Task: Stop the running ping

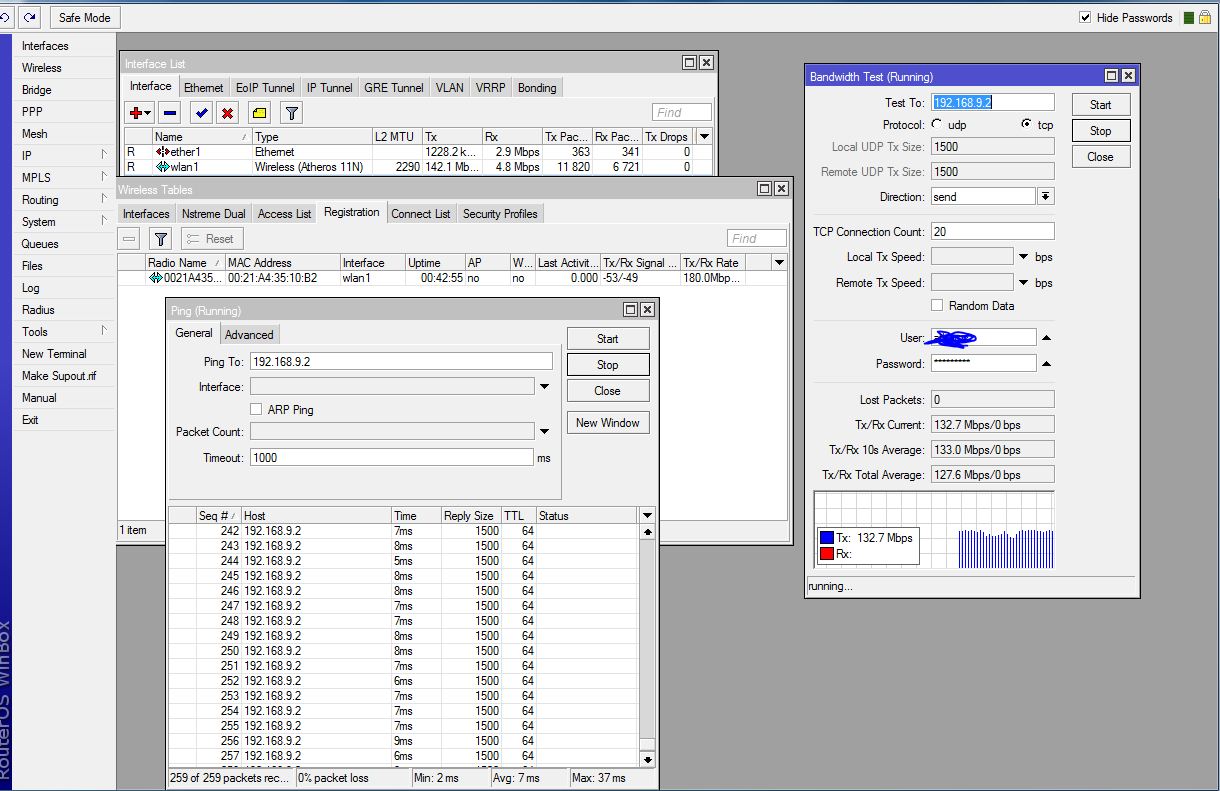Action: 608,365
